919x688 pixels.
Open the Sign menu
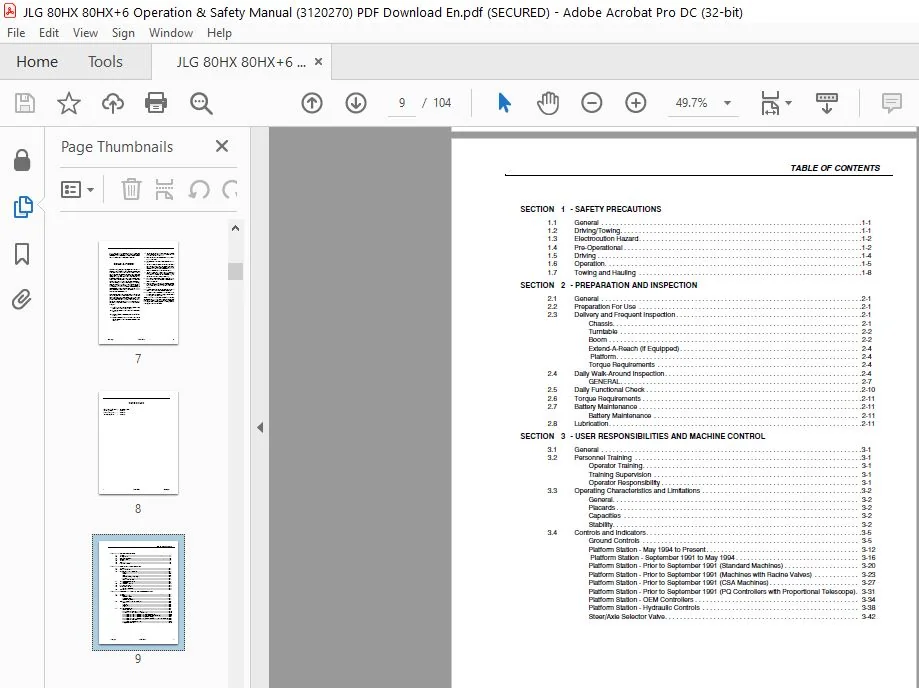click(x=123, y=33)
